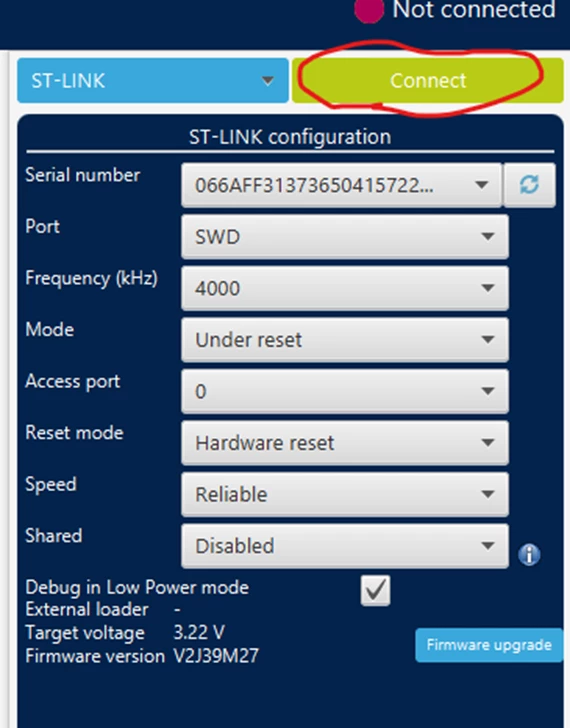Image resolution: width=570 pixels, height=728 pixels.
Task: Refresh the serial number list
Action: tap(529, 185)
